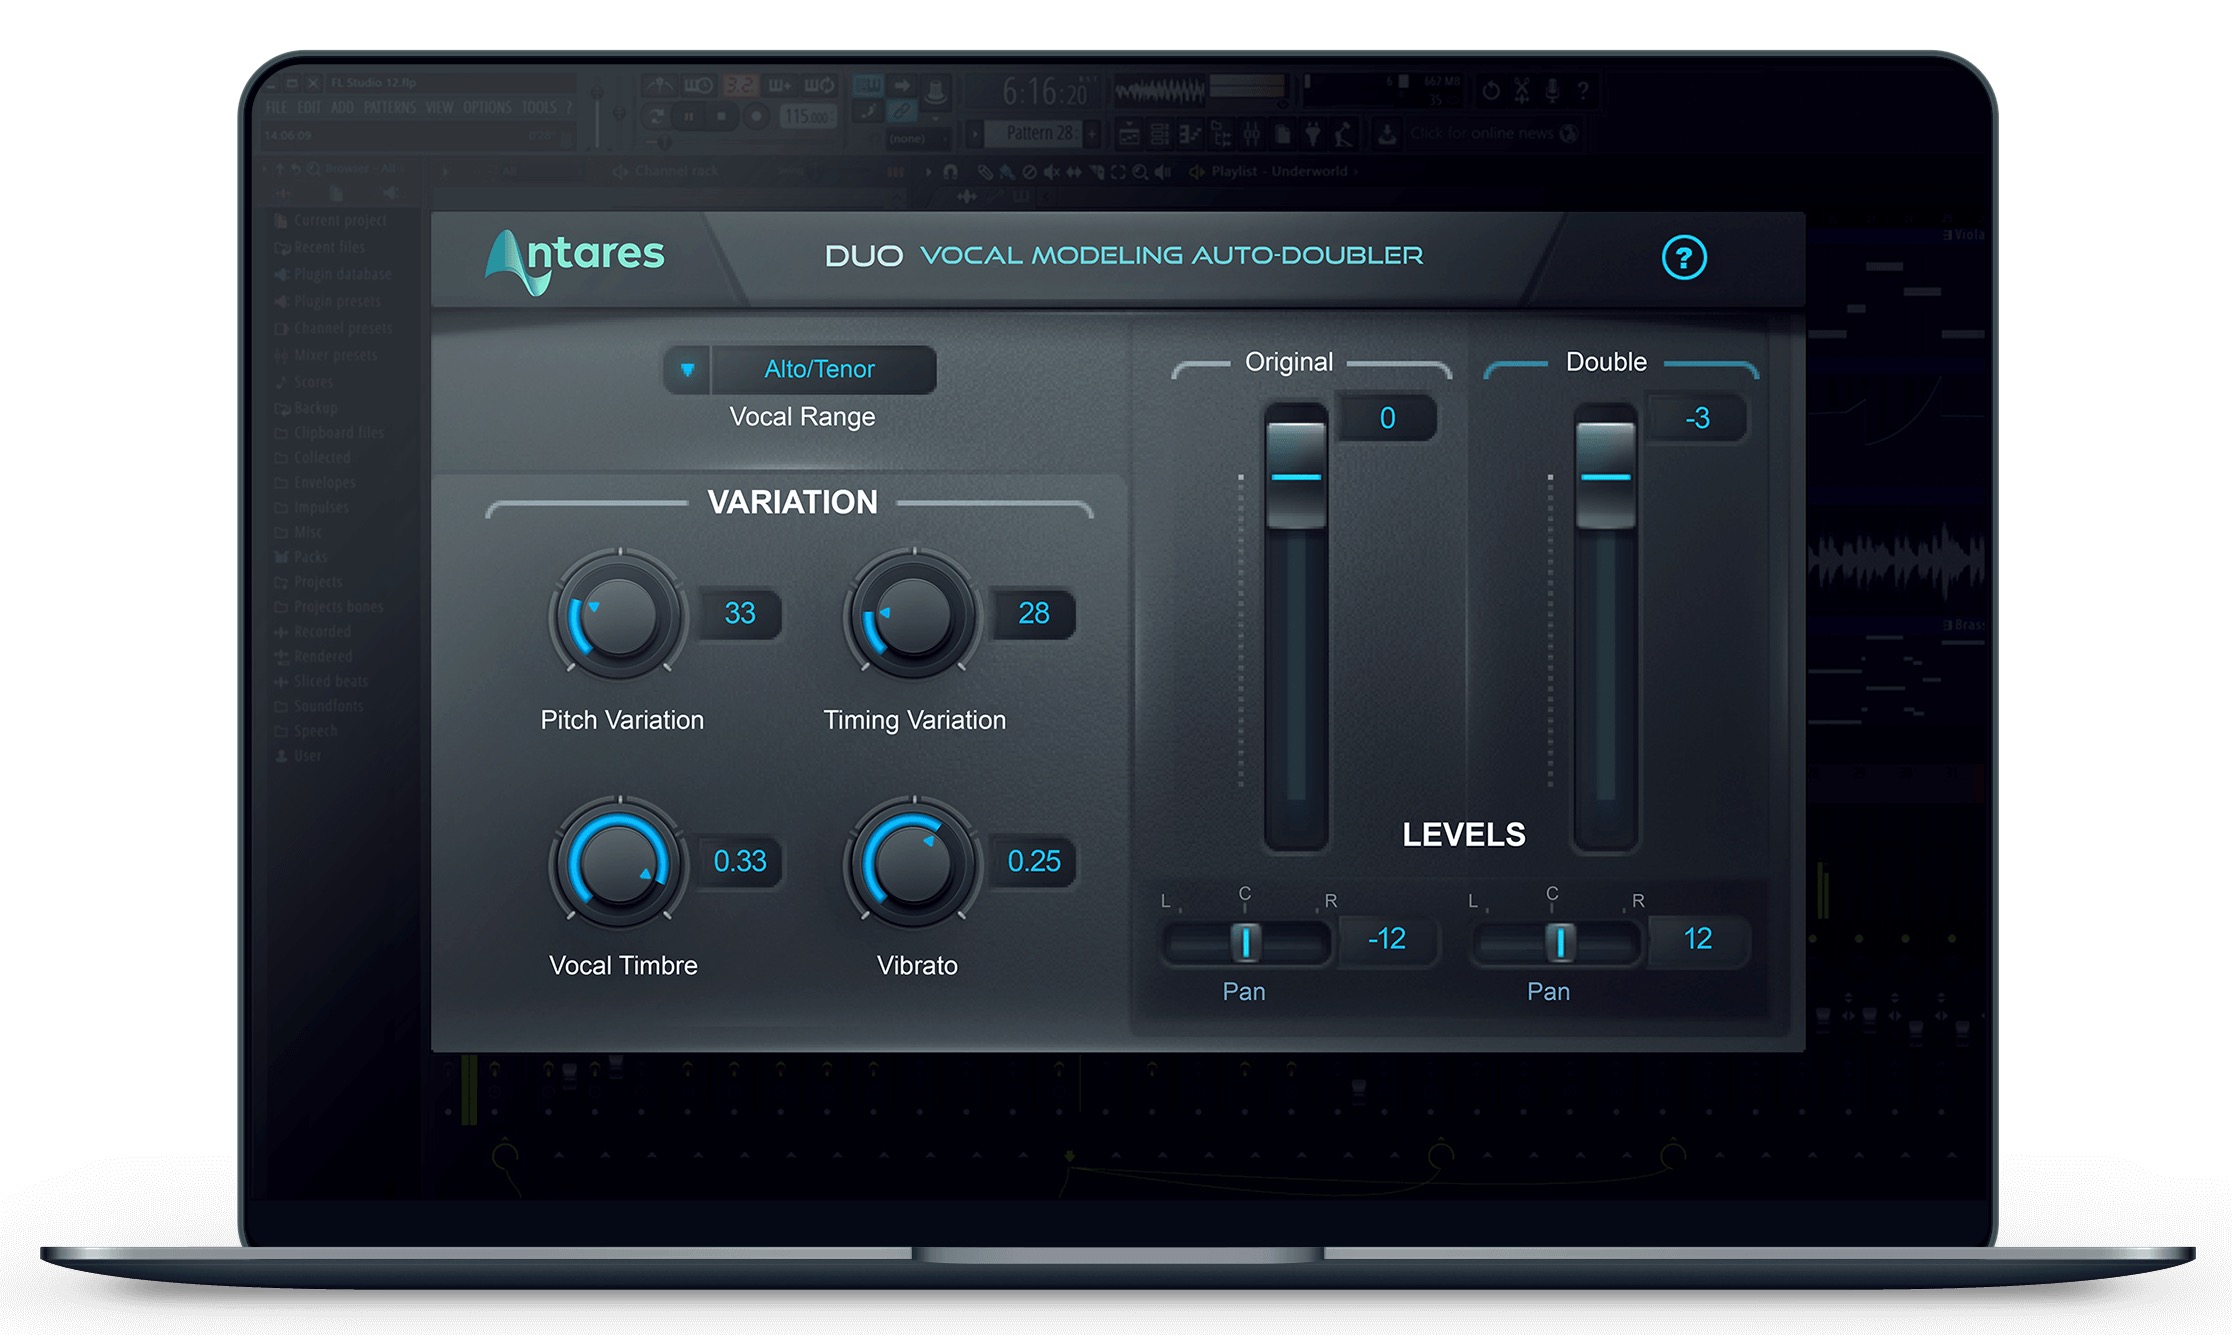This screenshot has height=1335, width=2232.
Task: Expand Current project in the browser
Action: tap(331, 220)
